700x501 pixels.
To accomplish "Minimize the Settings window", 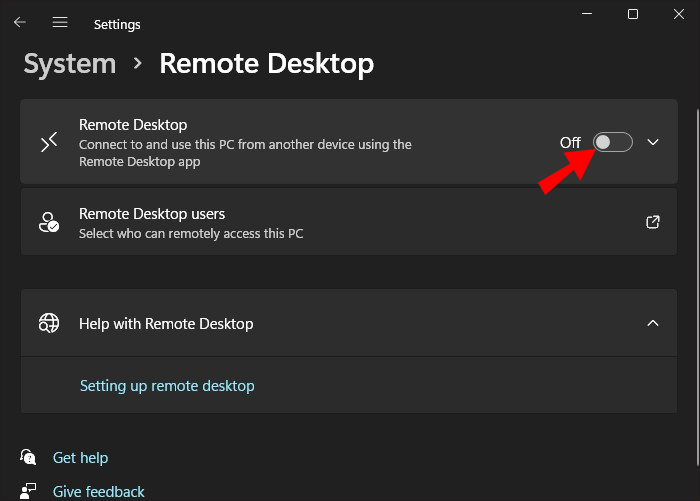I will click(586, 14).
